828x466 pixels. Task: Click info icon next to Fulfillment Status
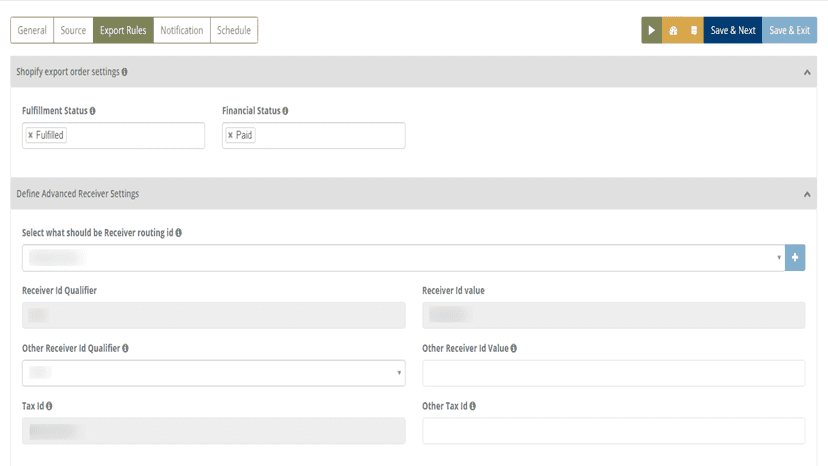(x=92, y=111)
